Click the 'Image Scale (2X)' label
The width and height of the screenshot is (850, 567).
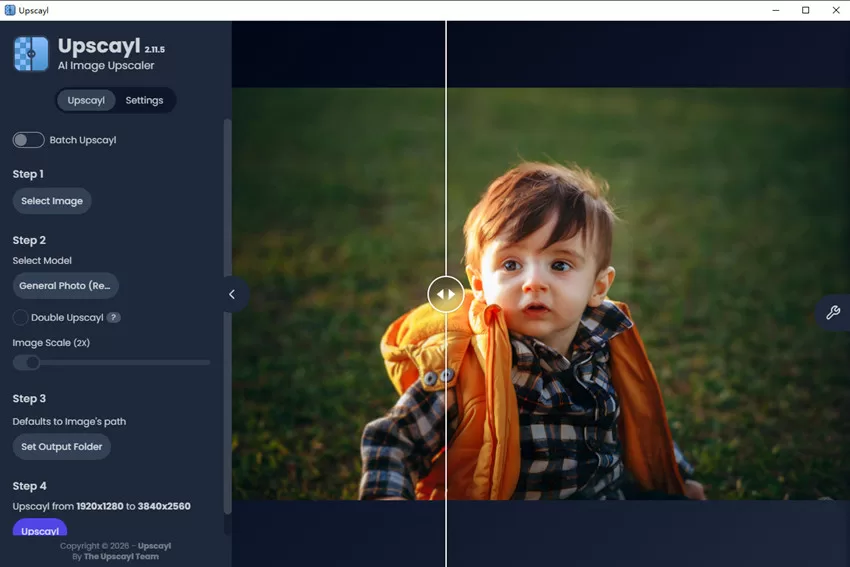tap(51, 343)
